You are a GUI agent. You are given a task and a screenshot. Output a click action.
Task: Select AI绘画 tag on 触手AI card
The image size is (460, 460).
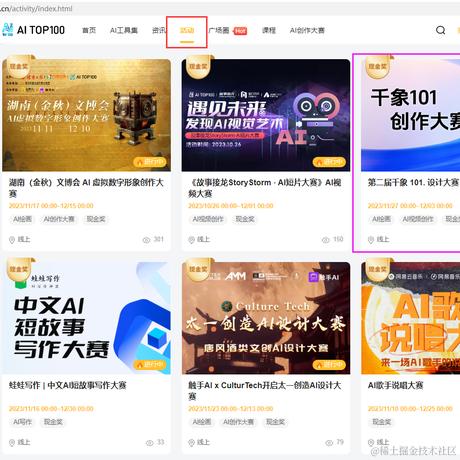click(x=202, y=422)
